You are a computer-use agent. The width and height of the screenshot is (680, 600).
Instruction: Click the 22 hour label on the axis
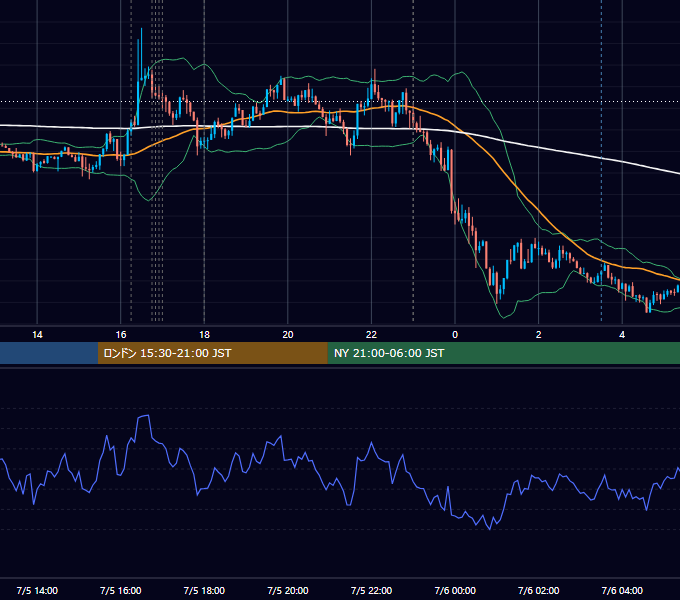(x=371, y=335)
